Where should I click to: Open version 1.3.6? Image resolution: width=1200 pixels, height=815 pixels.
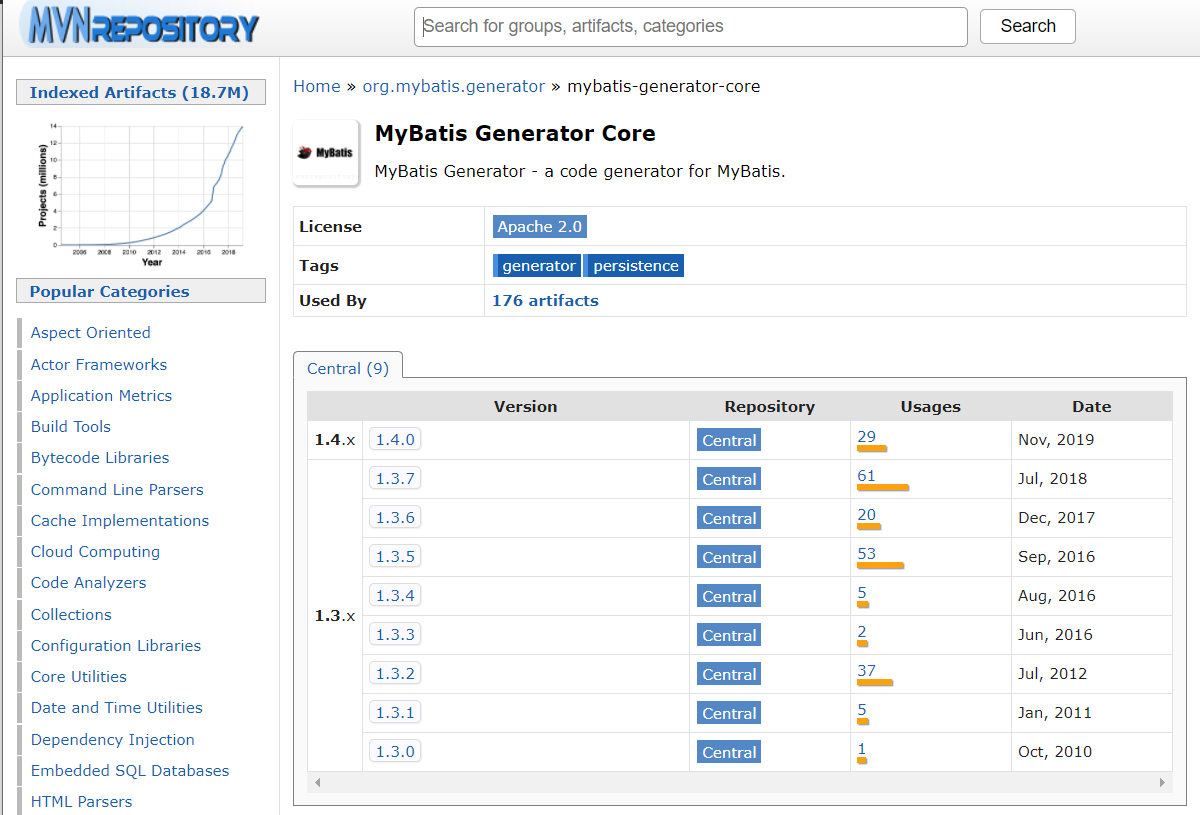pos(395,517)
